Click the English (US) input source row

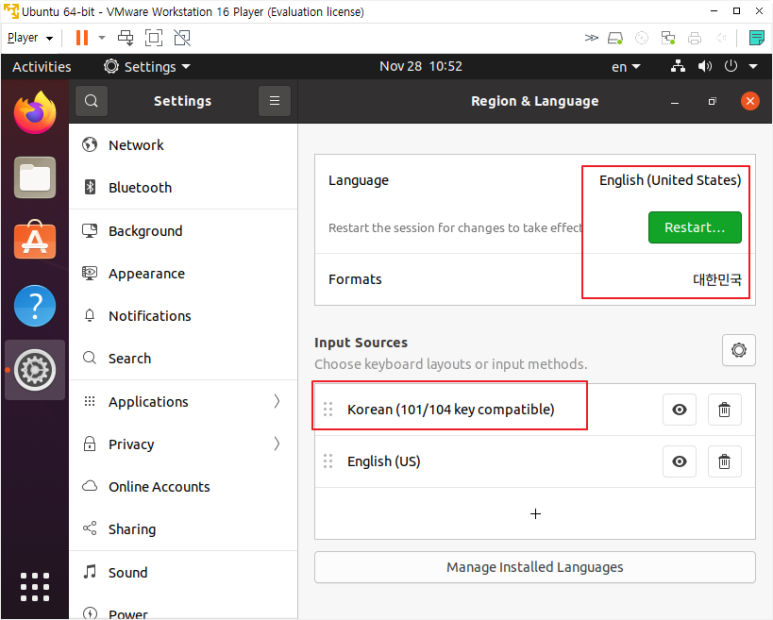(x=535, y=462)
